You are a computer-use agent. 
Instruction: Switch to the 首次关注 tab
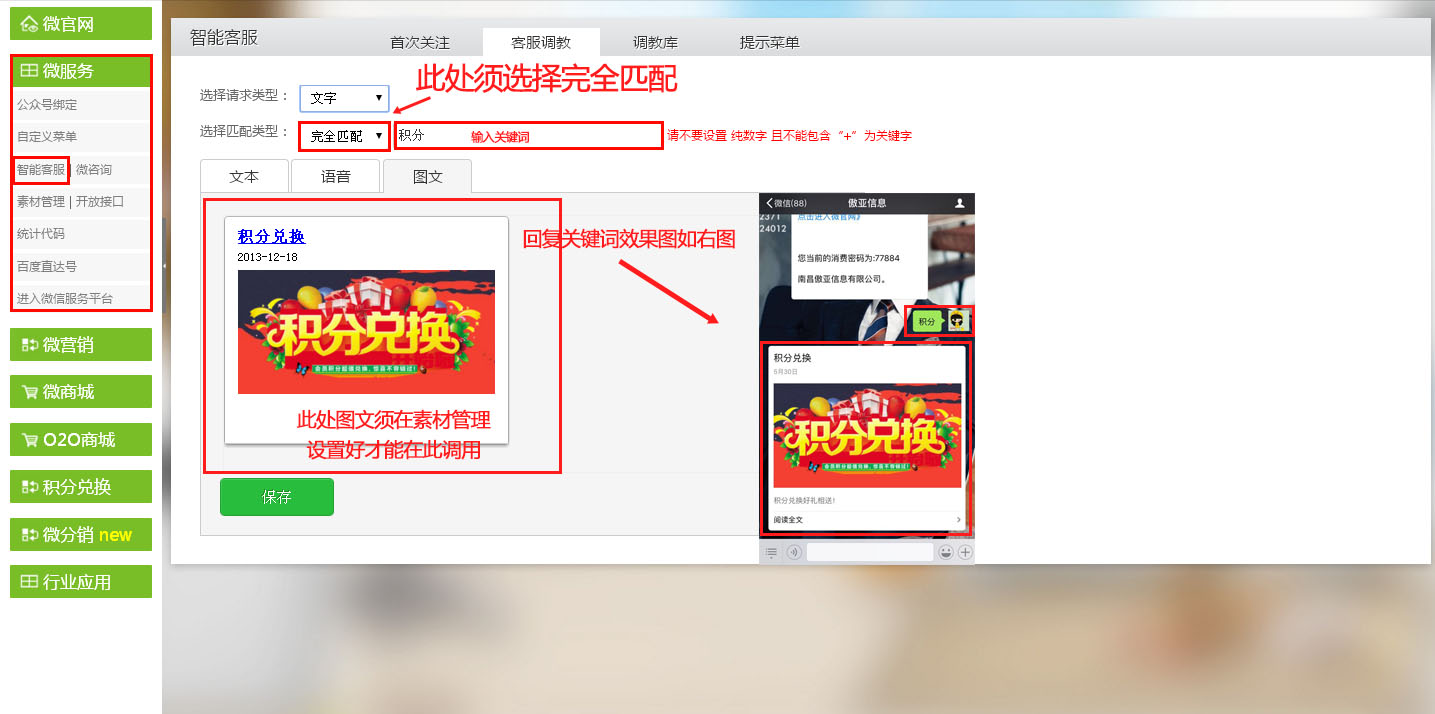pyautogui.click(x=420, y=43)
